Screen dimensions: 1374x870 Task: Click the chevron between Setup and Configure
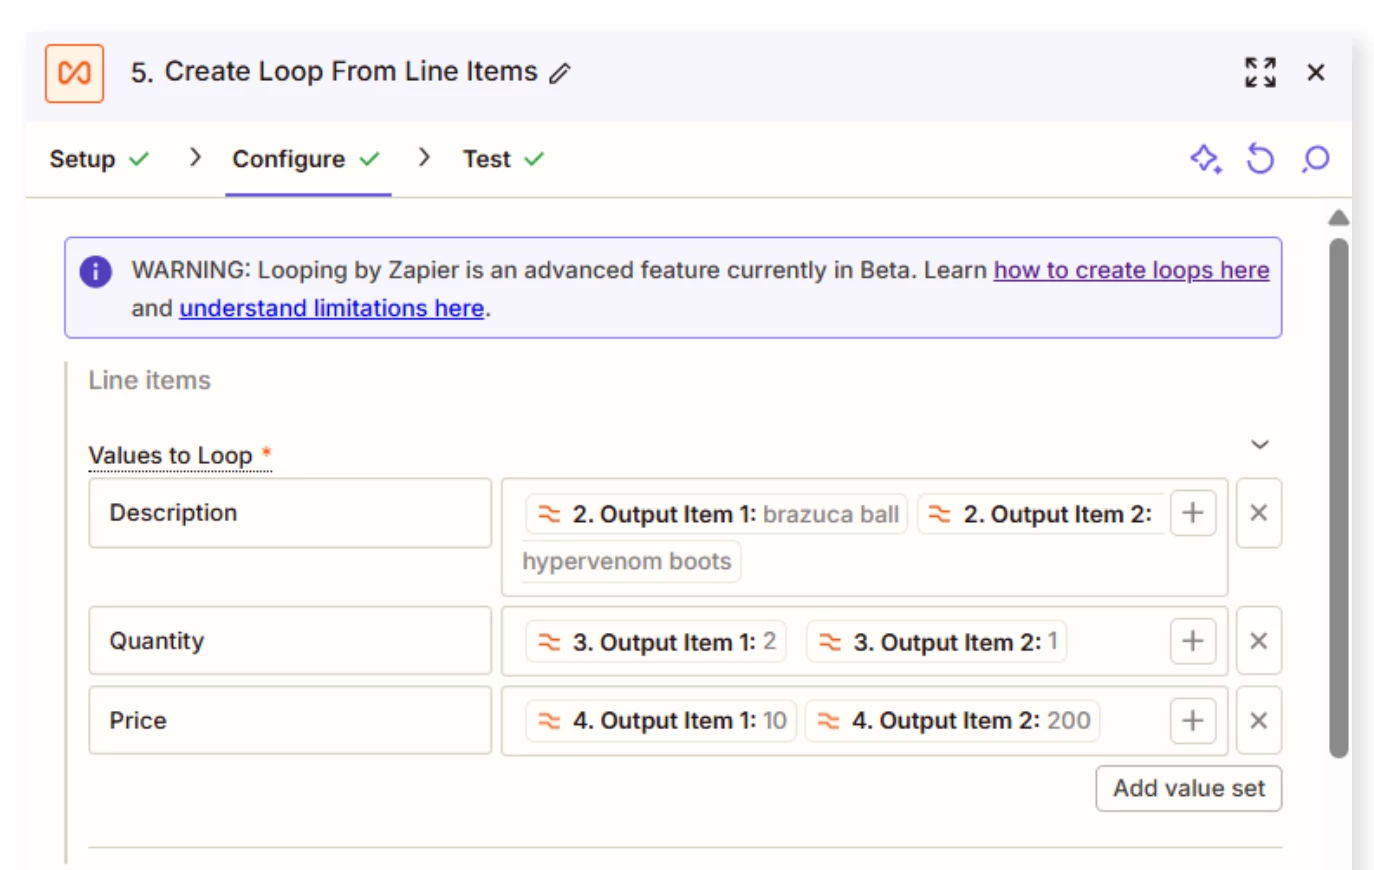195,158
